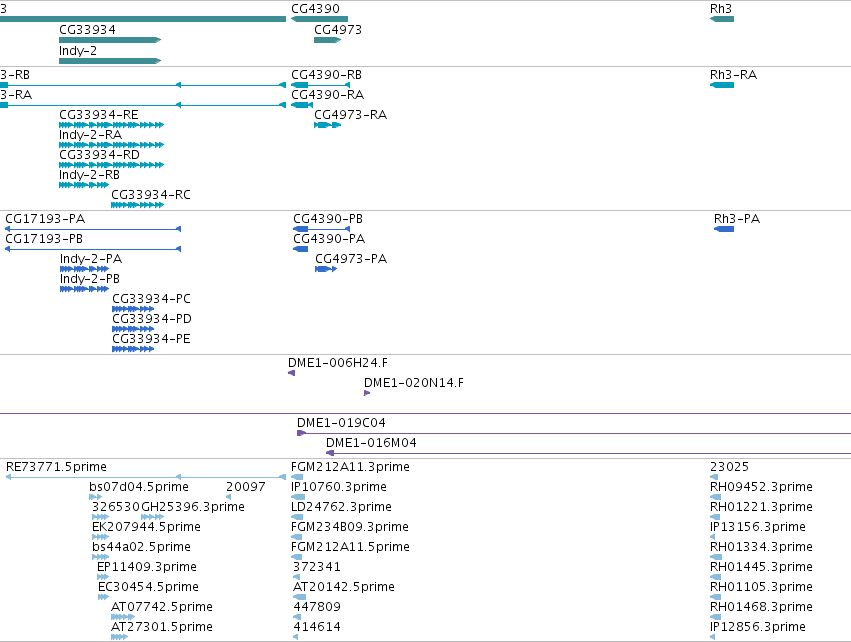Click the DME1-019C04 clone feature
Screen dimensions: 851x642
pyautogui.click(x=574, y=433)
